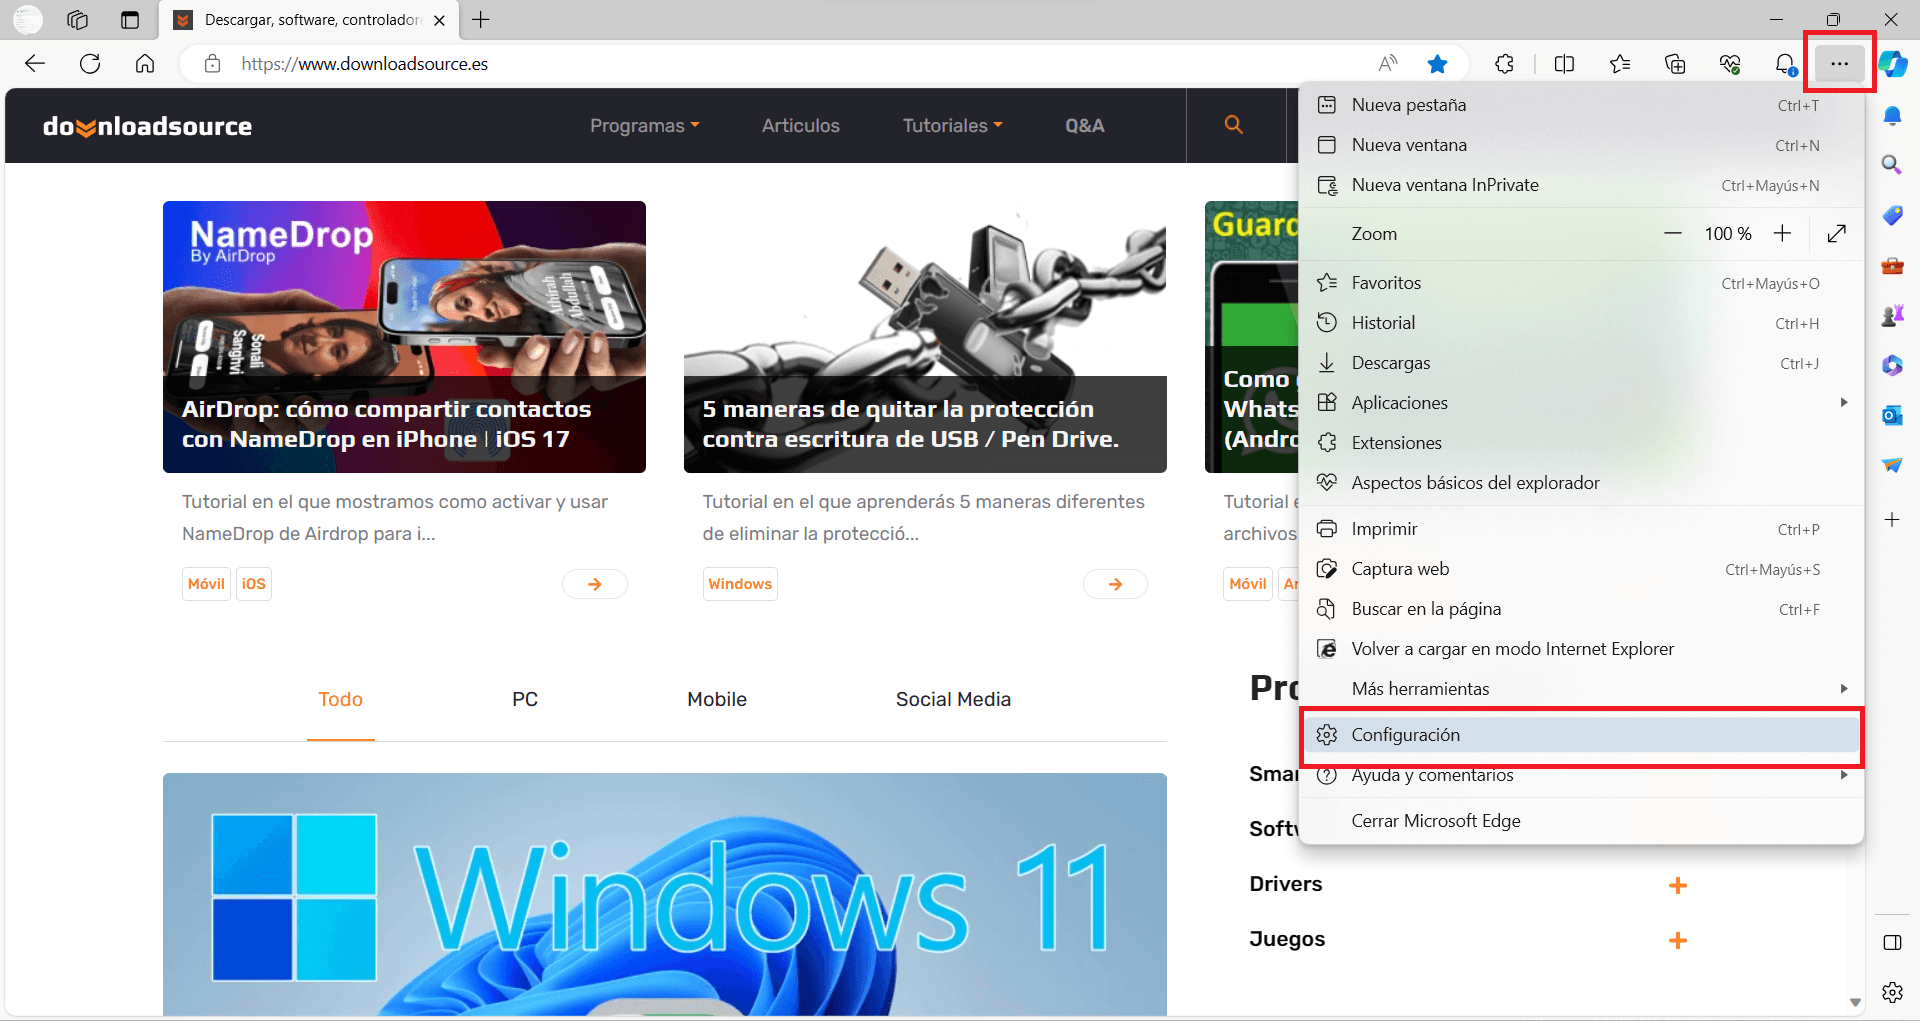Screen dimensions: 1920x1021
Task: Open NameDrop article arrow button
Action: click(x=595, y=584)
